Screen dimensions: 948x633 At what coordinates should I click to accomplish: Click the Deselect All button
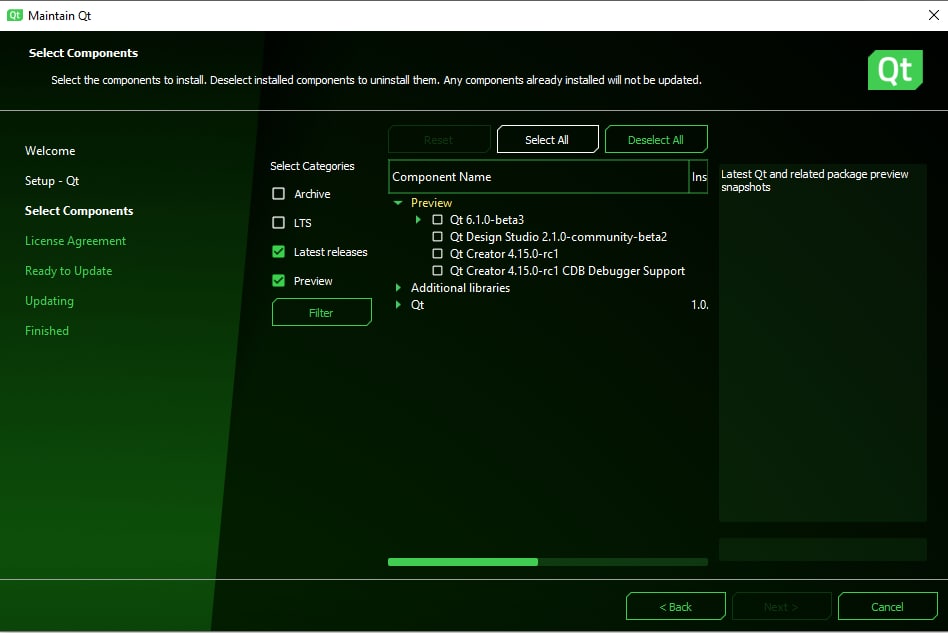(656, 140)
